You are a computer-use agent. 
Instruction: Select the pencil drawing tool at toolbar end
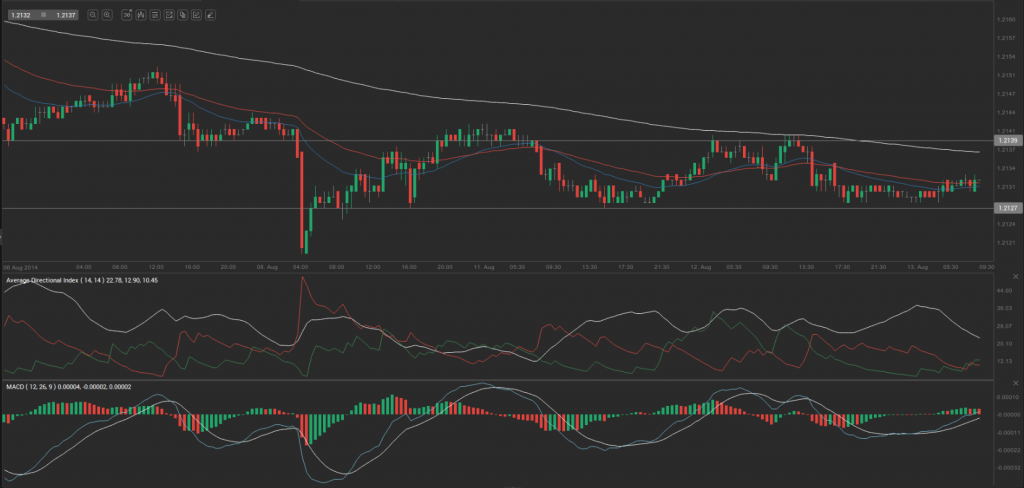[x=210, y=15]
